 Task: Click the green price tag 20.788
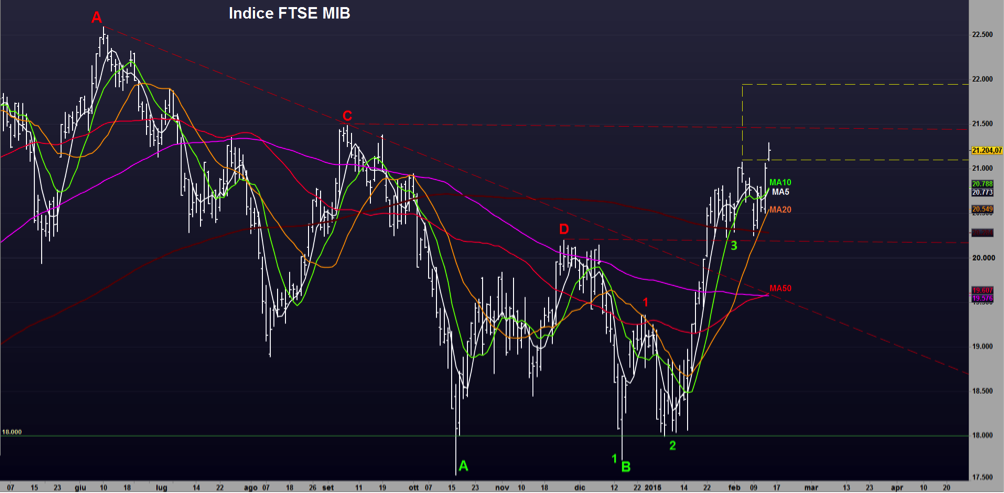pos(982,184)
